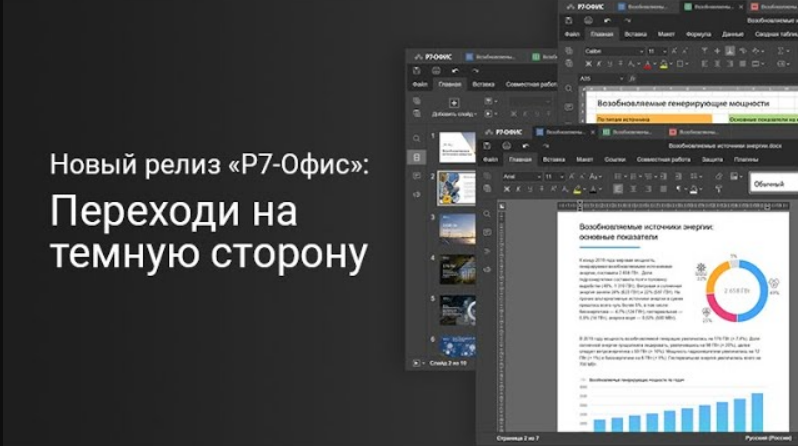This screenshot has height=446, width=798.
Task: Undo in the presentation window
Action: [455, 71]
